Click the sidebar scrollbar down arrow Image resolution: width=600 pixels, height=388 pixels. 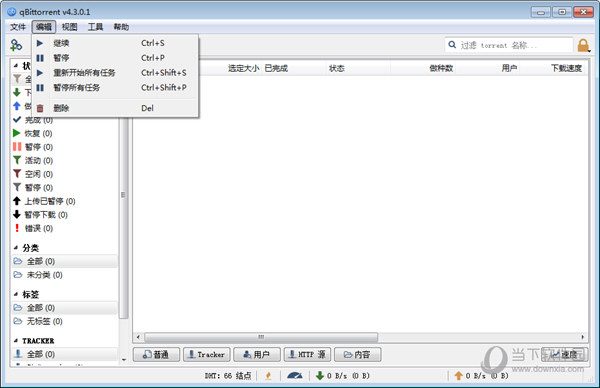(x=124, y=360)
